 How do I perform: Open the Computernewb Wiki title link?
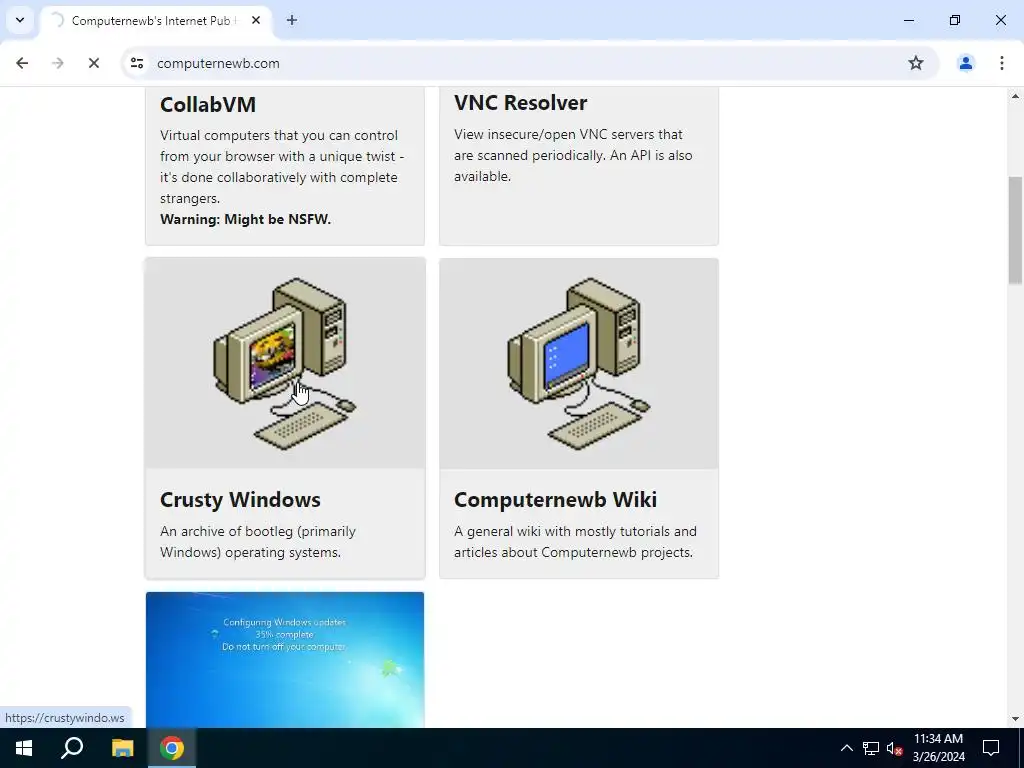click(x=556, y=500)
